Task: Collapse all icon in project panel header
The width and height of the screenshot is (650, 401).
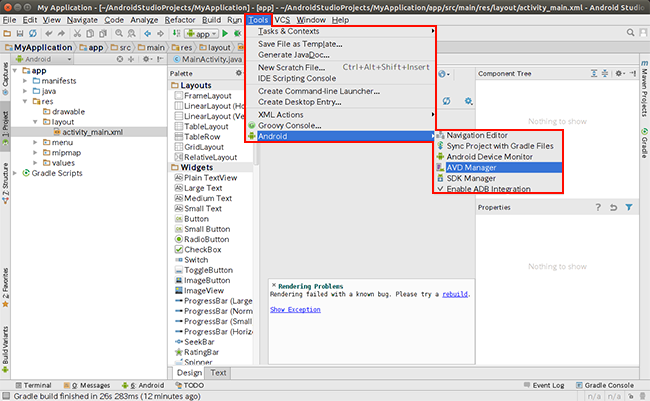Action: click(x=131, y=59)
